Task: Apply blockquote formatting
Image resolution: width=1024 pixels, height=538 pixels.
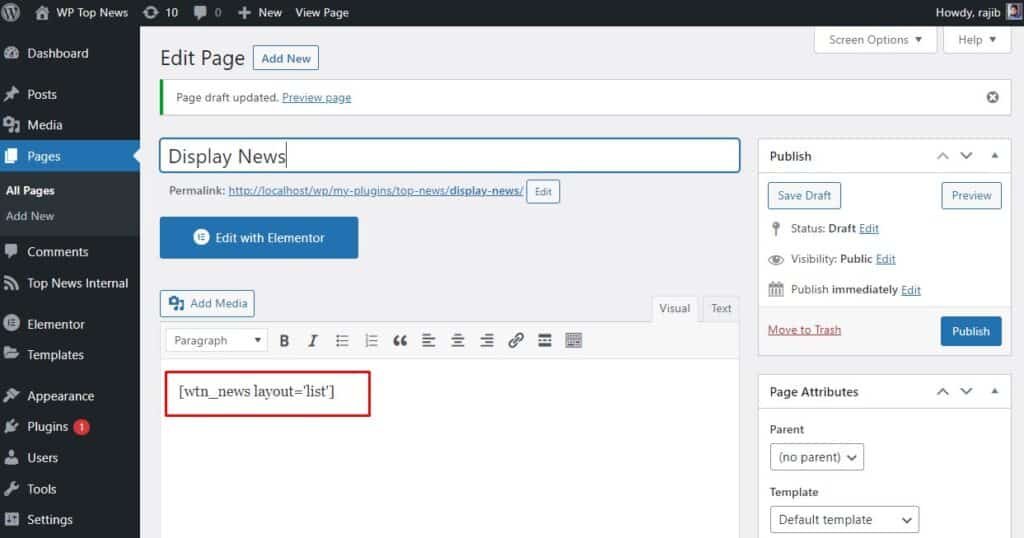Action: point(400,341)
